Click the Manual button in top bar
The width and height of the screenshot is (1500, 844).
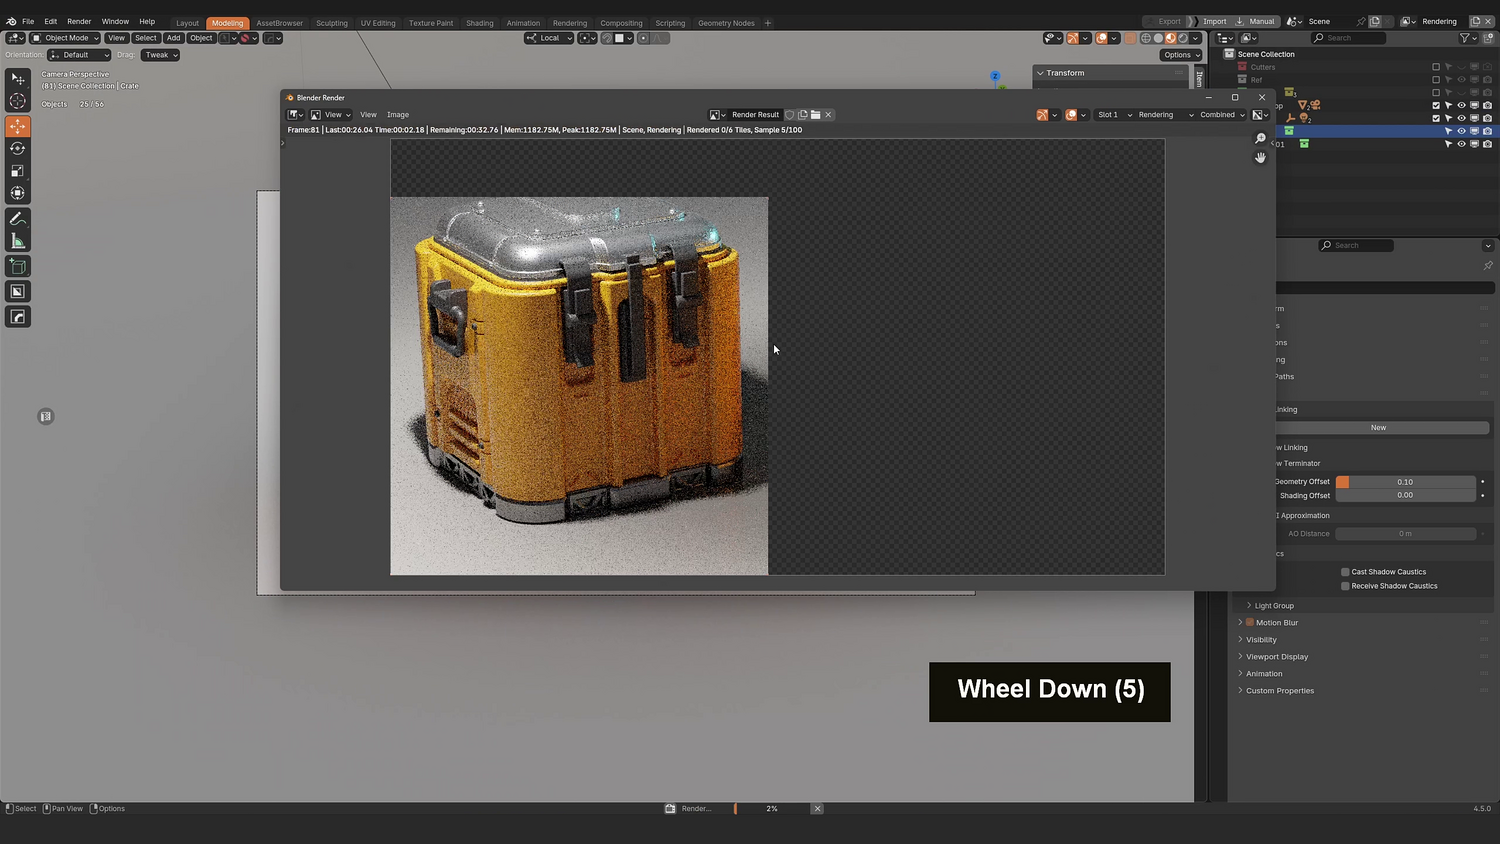(x=1256, y=21)
